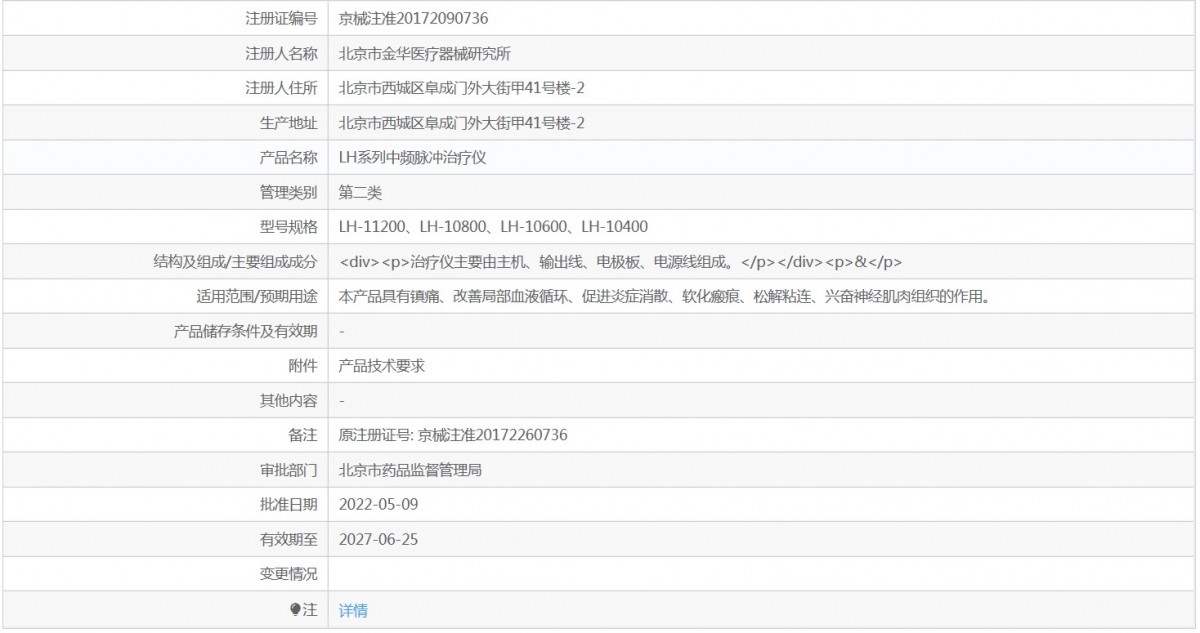
Task: Click the label 变更情况
Action: coord(288,574)
